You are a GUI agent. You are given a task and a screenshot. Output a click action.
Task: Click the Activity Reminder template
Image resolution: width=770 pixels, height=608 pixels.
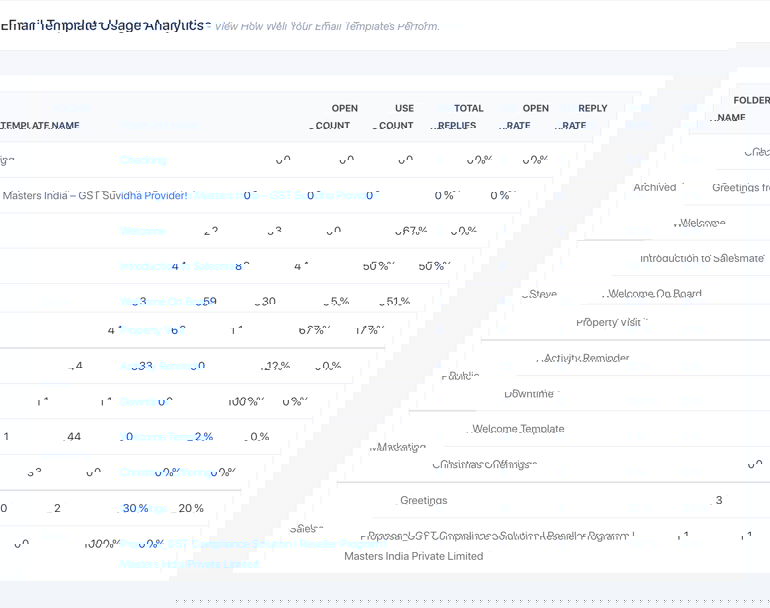(x=585, y=358)
